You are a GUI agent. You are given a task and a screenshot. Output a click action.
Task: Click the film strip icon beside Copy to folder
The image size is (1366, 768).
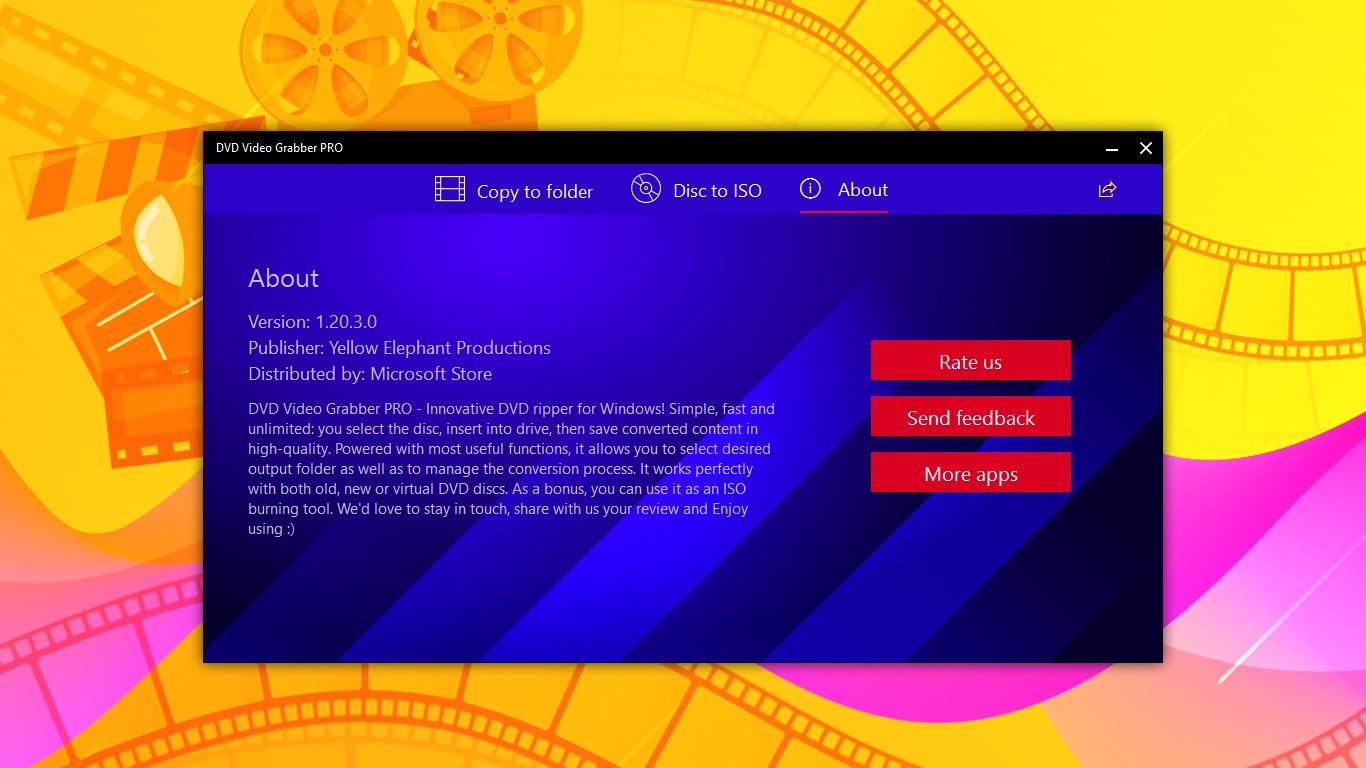(x=450, y=189)
